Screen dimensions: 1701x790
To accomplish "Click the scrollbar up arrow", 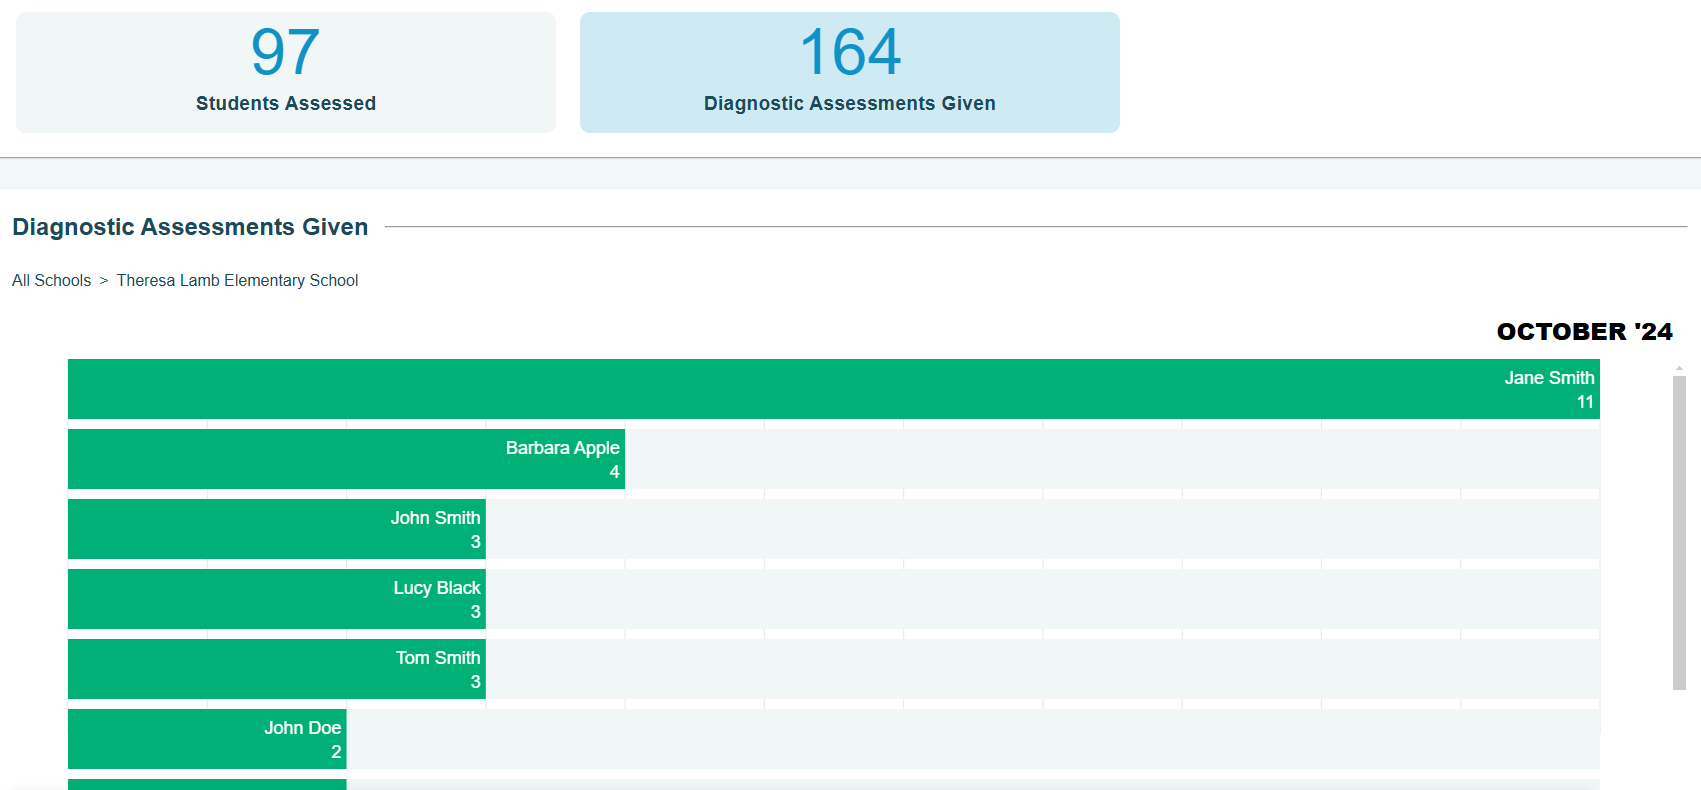I will tap(1679, 368).
